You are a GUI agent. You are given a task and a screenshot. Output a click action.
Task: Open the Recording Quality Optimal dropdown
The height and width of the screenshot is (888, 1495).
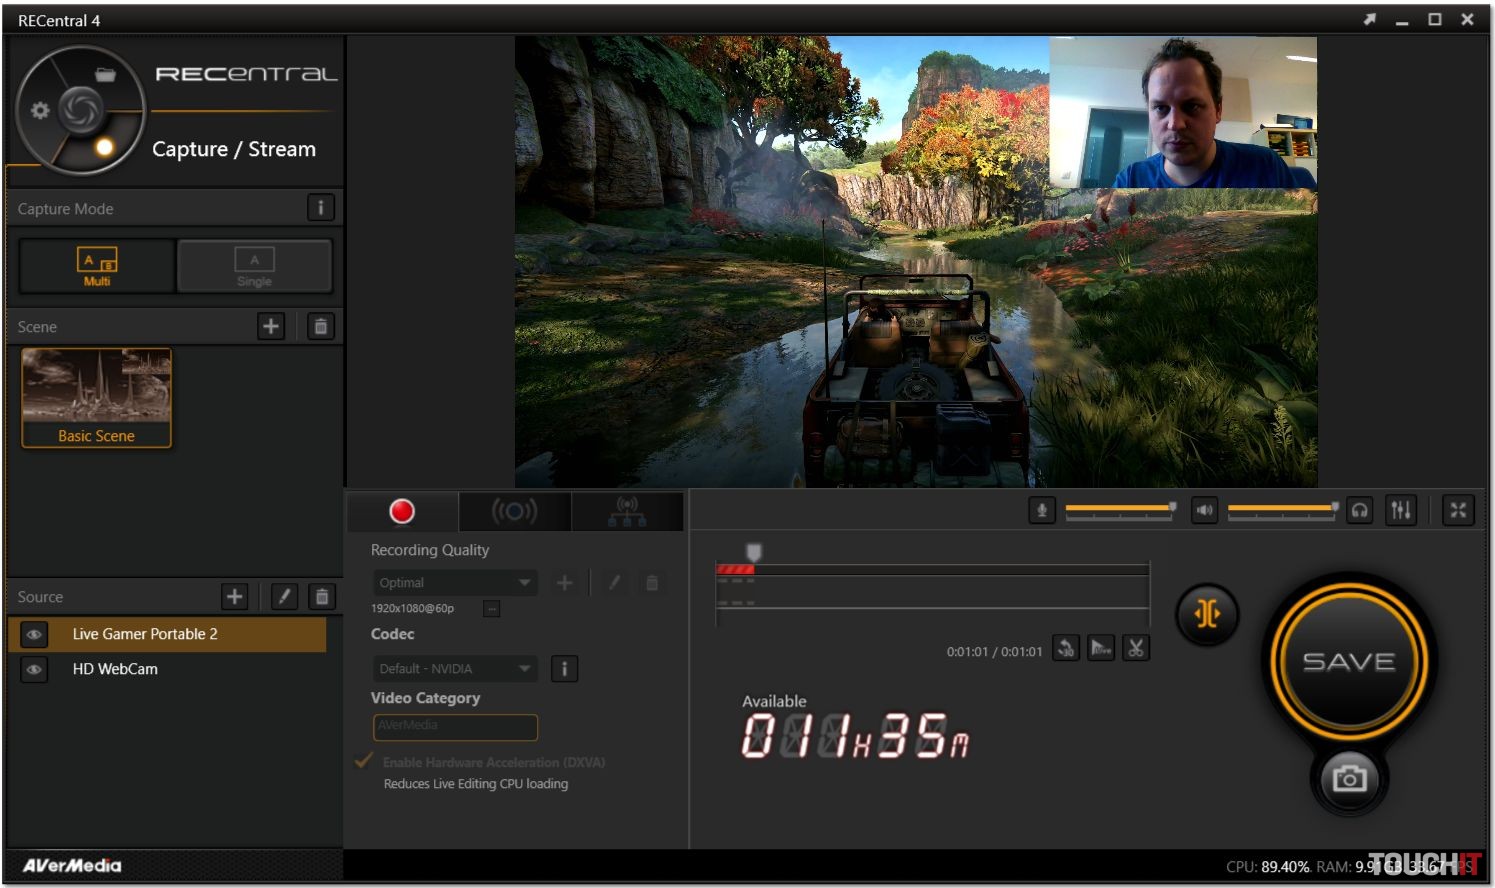point(455,583)
